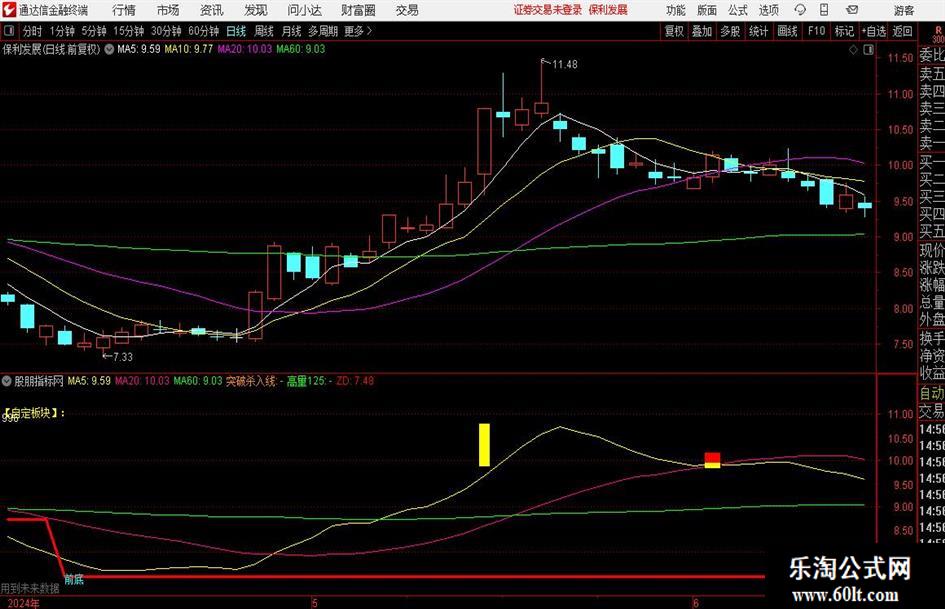
Task: Toggle the panel layout icon beside the diamond
Action: point(868,50)
